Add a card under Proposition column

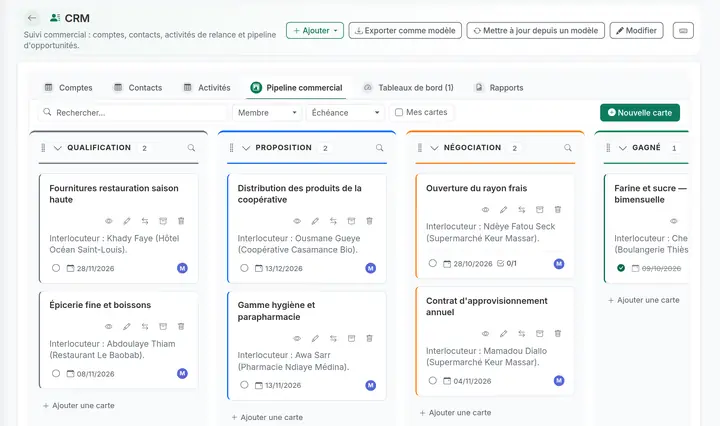267,417
